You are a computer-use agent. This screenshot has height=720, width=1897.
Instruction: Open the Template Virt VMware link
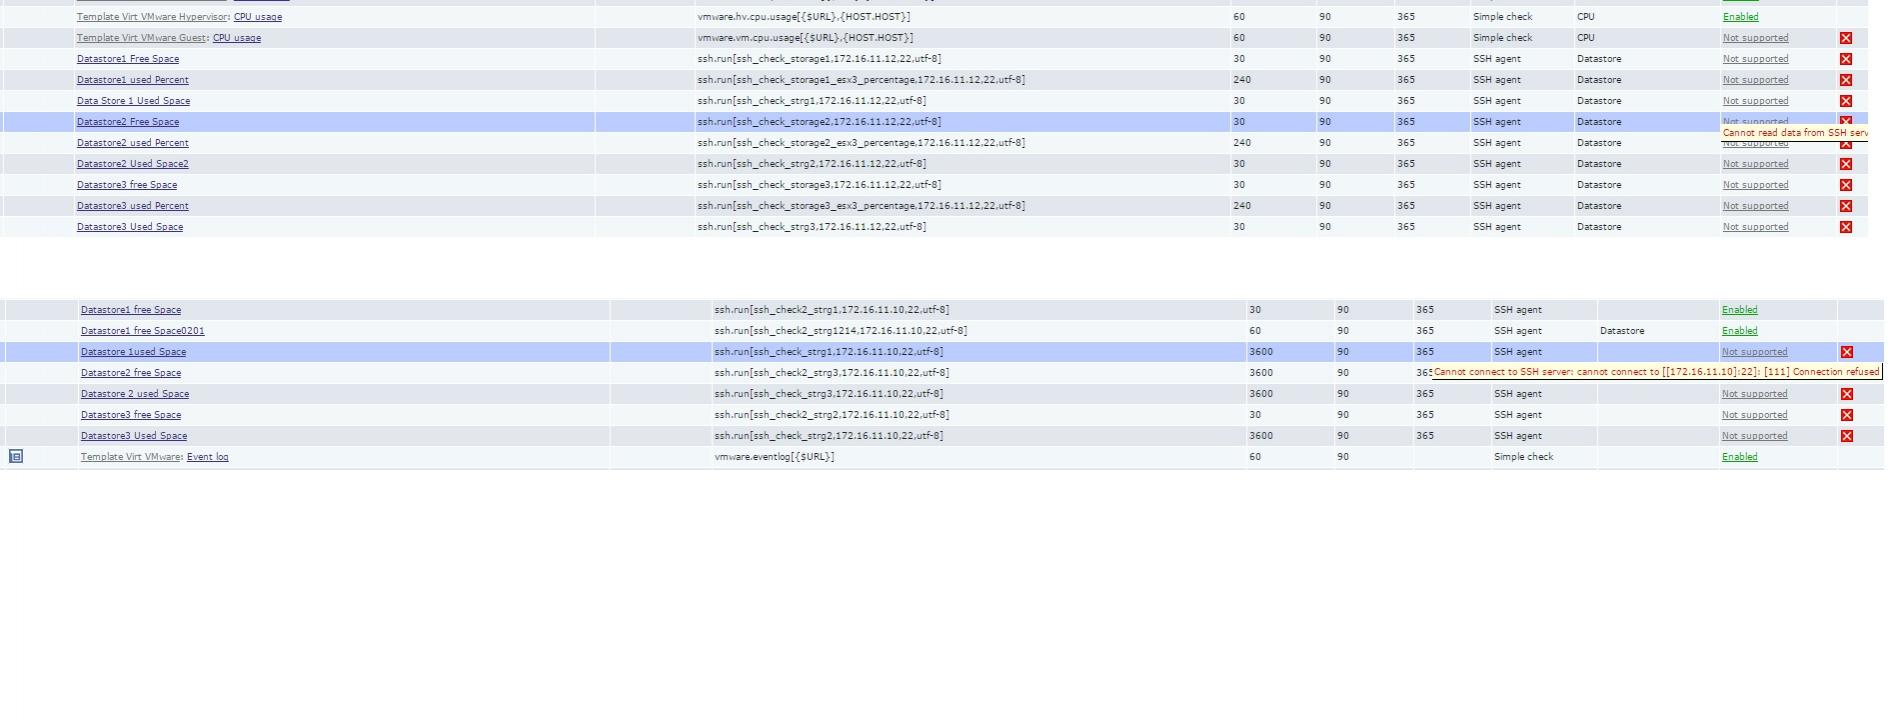(x=131, y=457)
